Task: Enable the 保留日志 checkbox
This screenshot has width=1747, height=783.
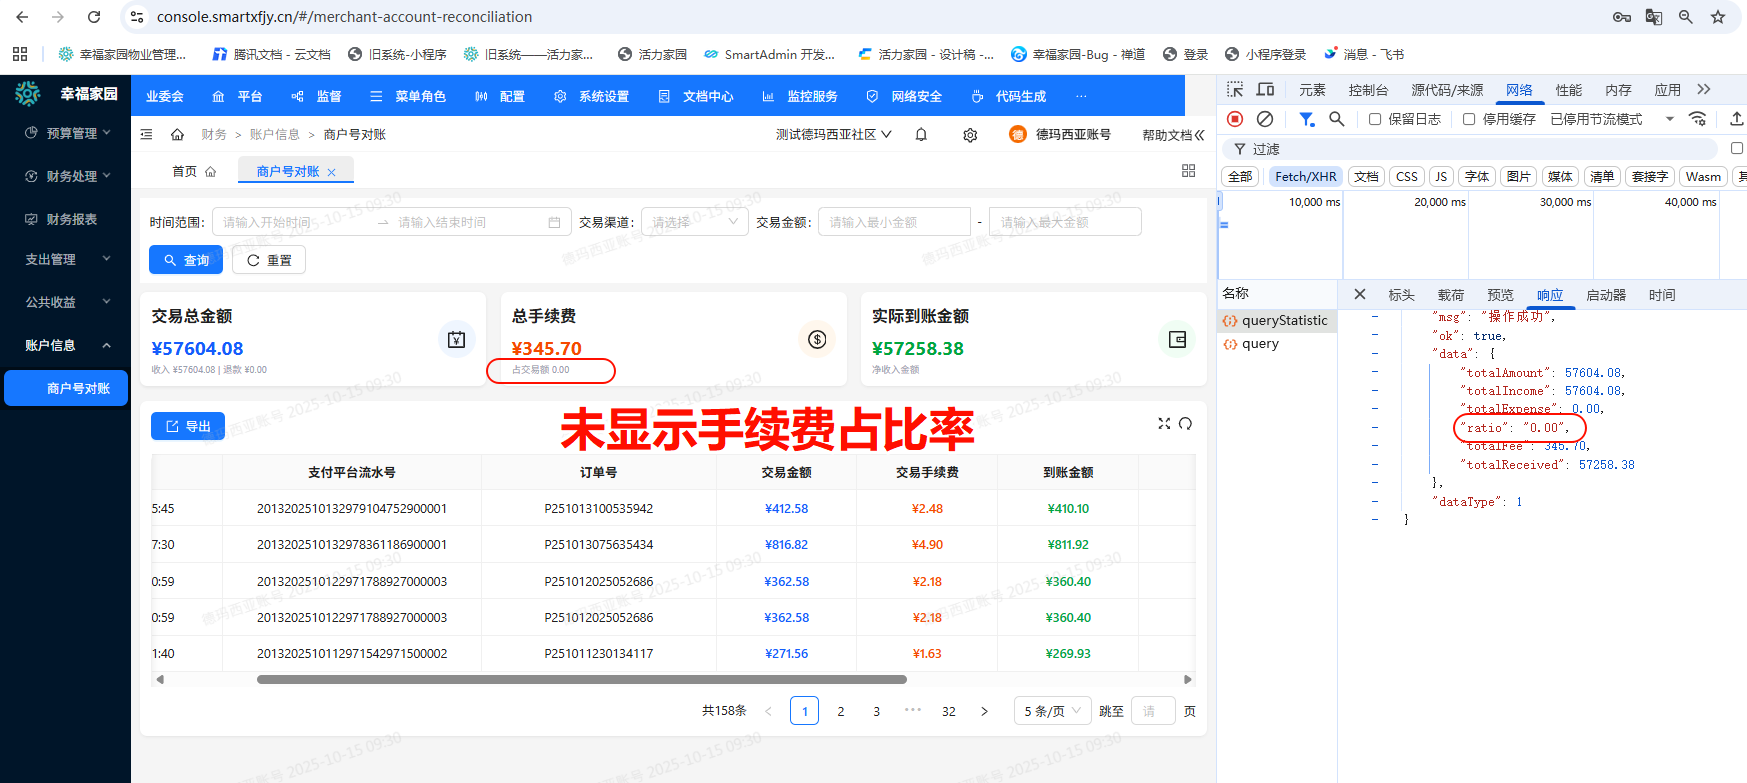Action: click(1375, 119)
